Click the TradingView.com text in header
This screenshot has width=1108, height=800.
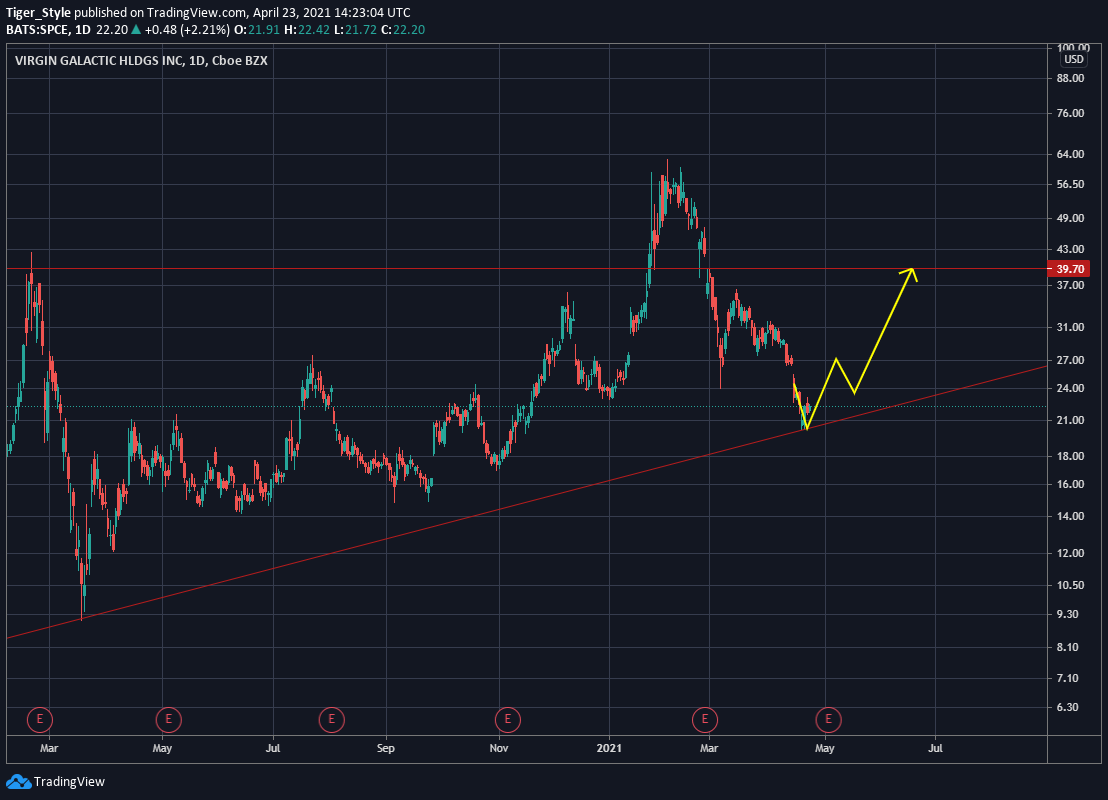(197, 13)
